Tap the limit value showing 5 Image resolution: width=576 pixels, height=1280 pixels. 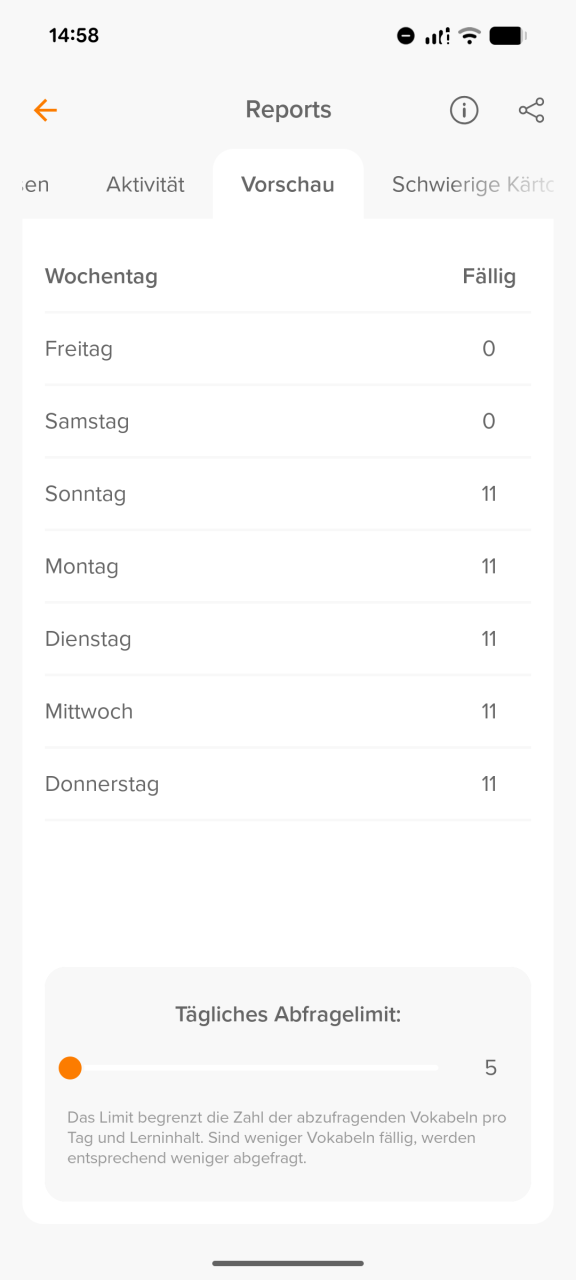490,1068
